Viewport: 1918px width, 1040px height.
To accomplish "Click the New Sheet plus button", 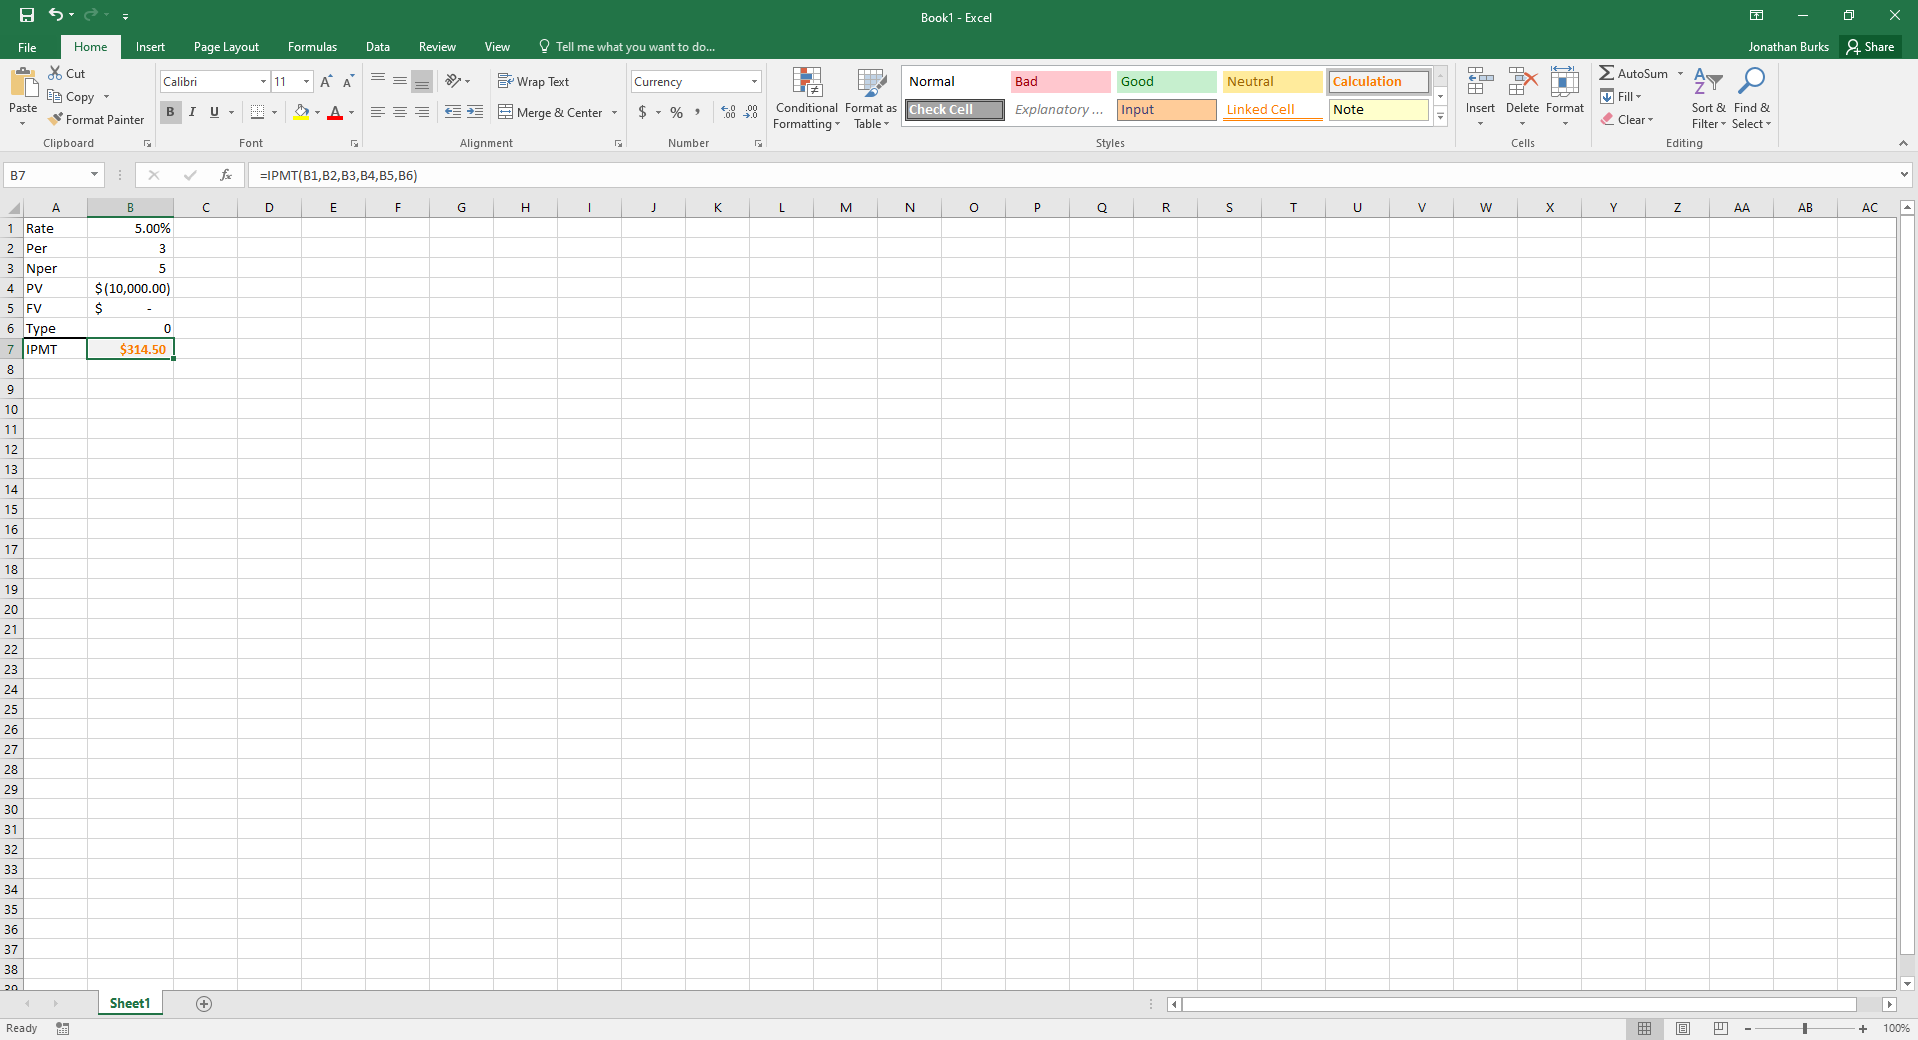I will point(203,1004).
